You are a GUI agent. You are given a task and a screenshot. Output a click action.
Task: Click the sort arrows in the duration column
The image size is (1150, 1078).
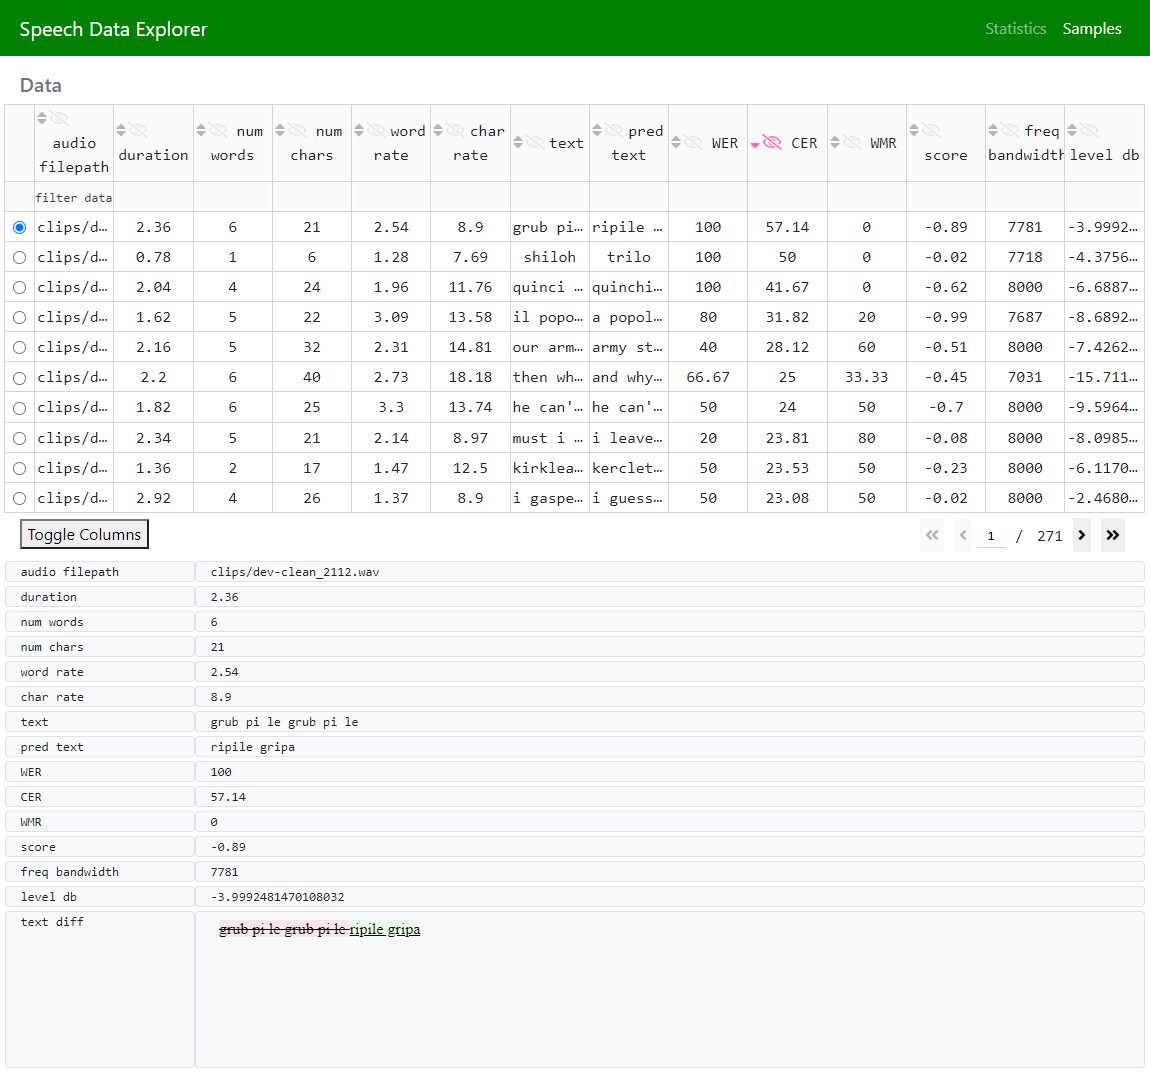[121, 130]
